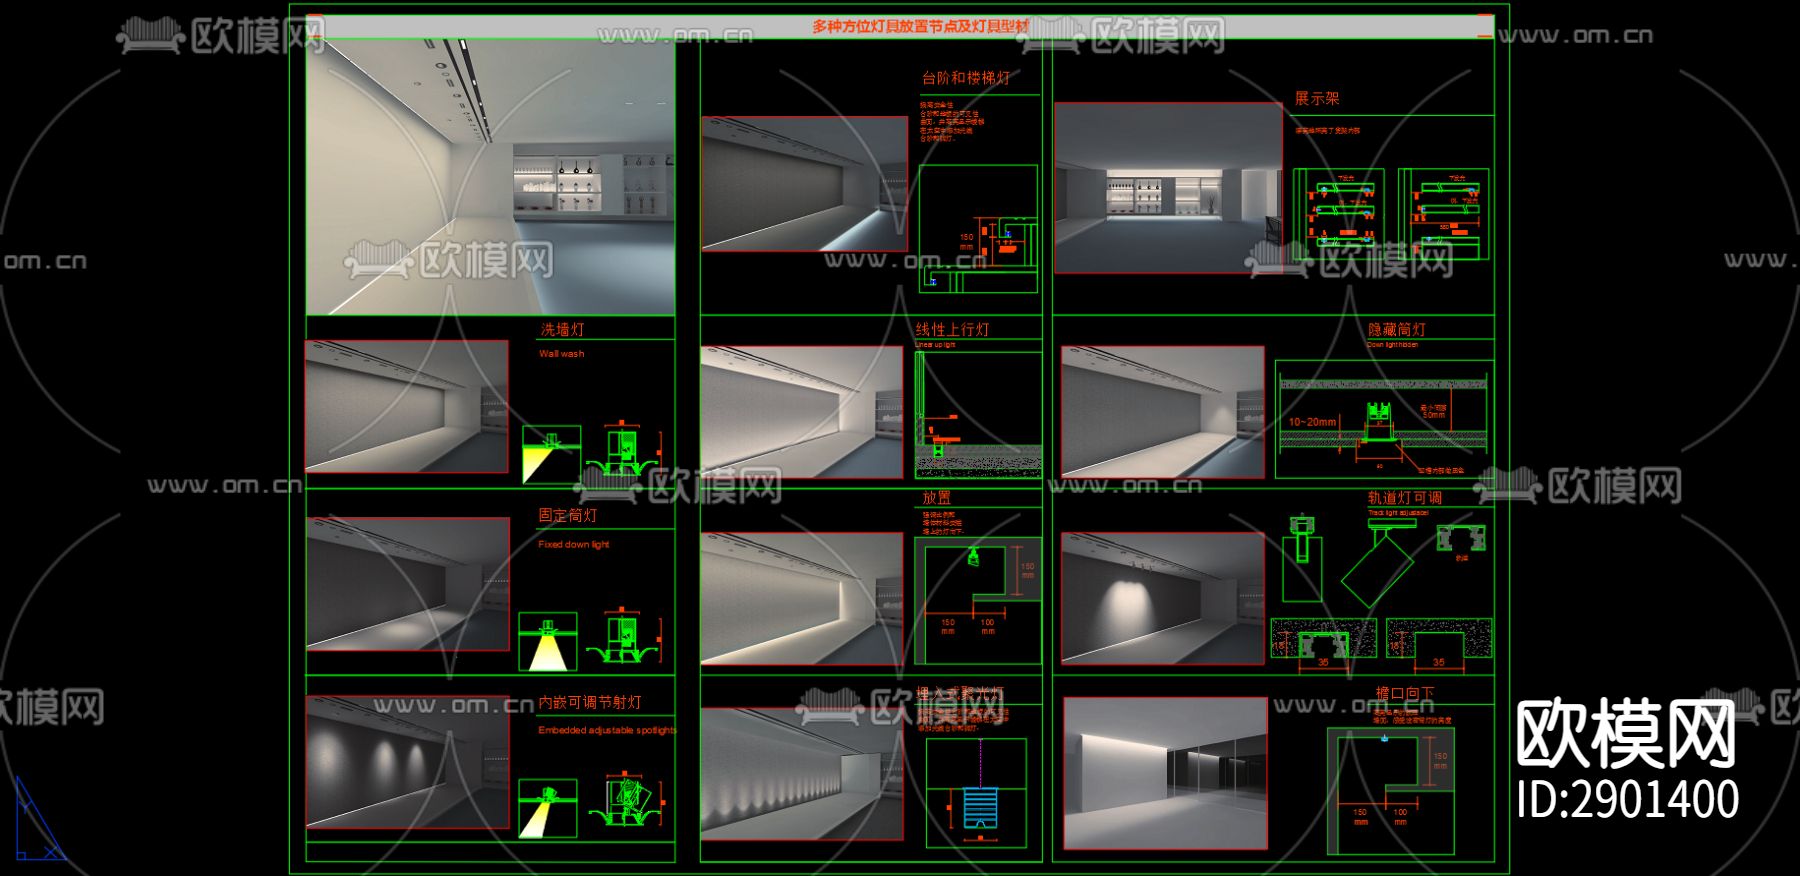Click the "Embedded adjustable spotlights" label
Viewport: 1800px width, 876px height.
[607, 731]
